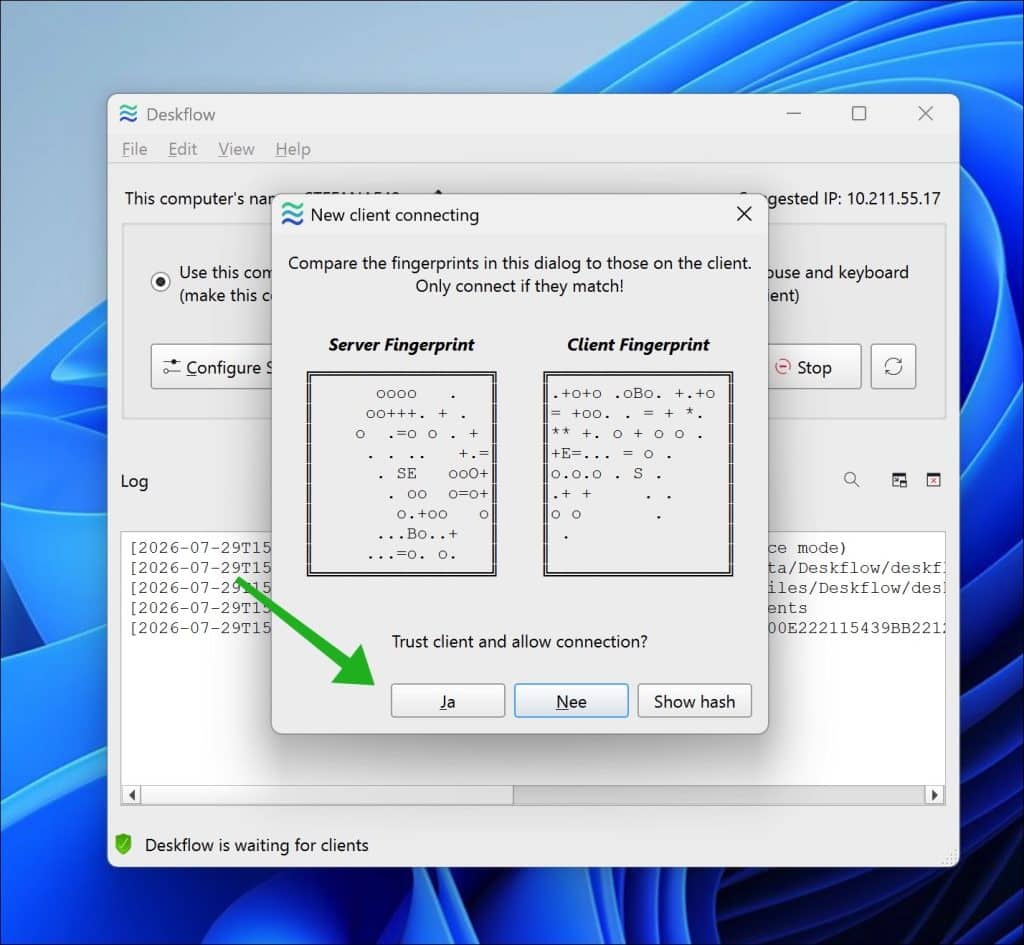This screenshot has width=1024, height=945.
Task: Open the Edit menu
Action: [x=182, y=150]
